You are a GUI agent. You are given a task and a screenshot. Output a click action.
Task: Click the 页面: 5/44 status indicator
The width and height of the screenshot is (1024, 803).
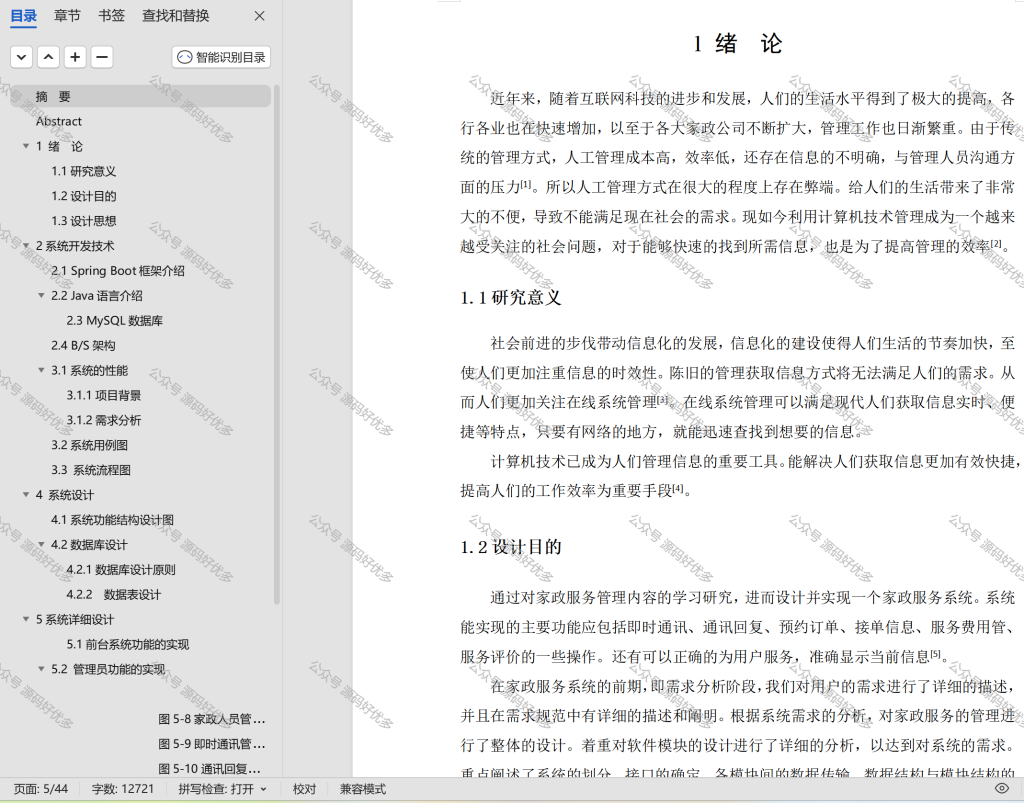pos(40,789)
